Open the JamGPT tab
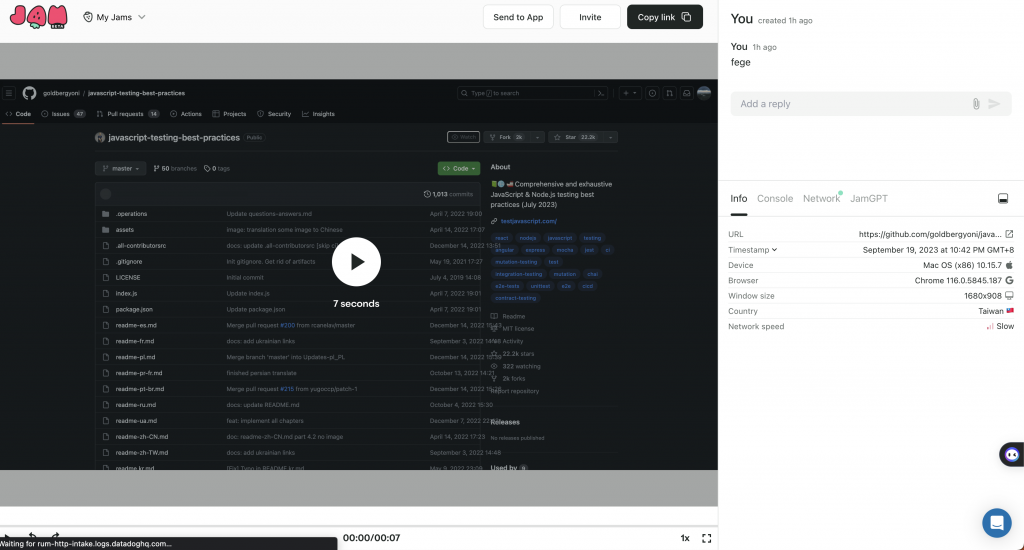 click(x=869, y=199)
